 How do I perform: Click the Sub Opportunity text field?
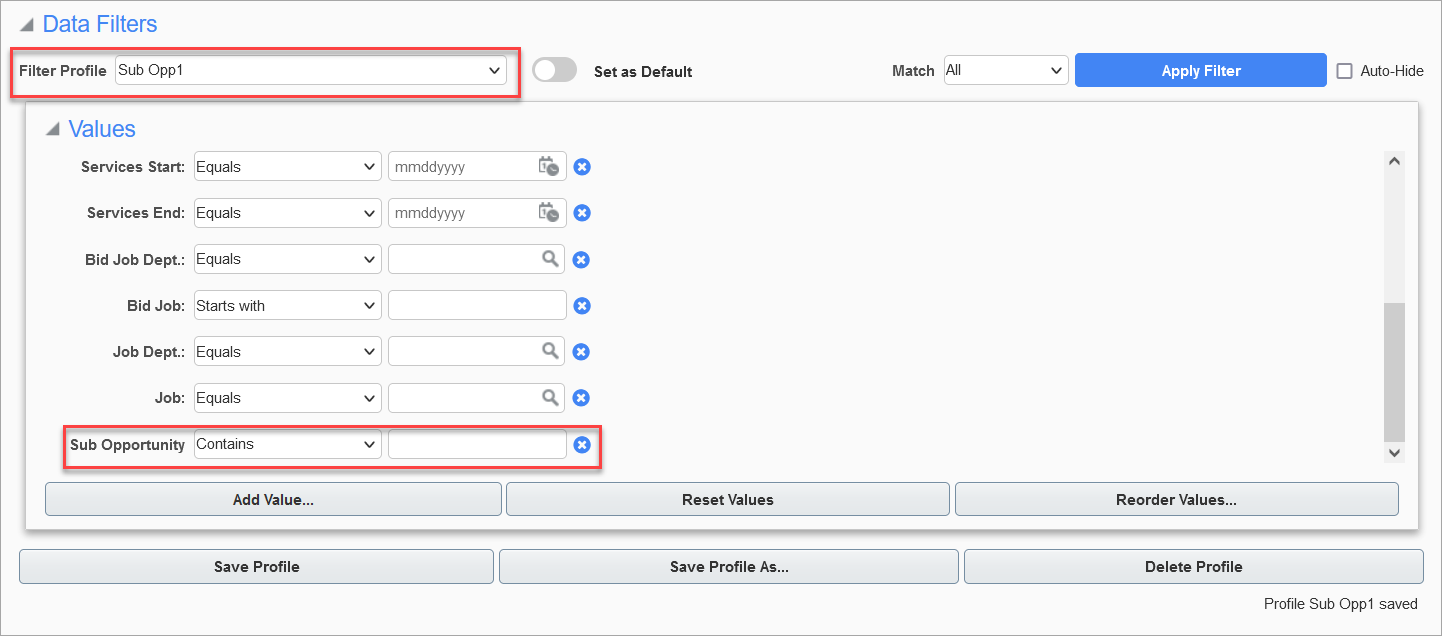tap(477, 444)
